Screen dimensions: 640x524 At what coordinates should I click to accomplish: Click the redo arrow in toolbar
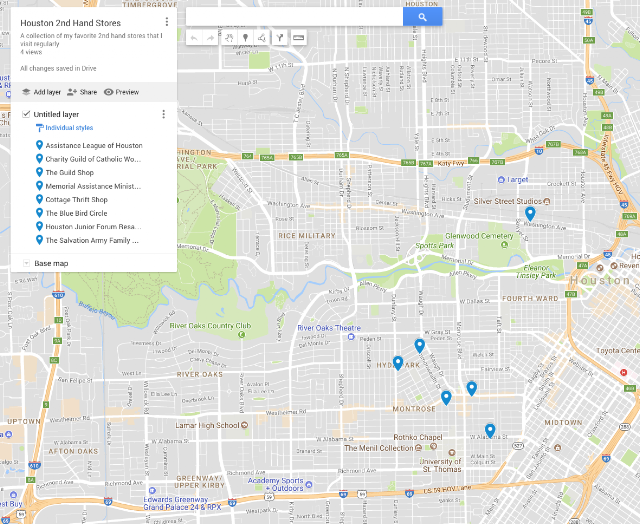(x=211, y=38)
